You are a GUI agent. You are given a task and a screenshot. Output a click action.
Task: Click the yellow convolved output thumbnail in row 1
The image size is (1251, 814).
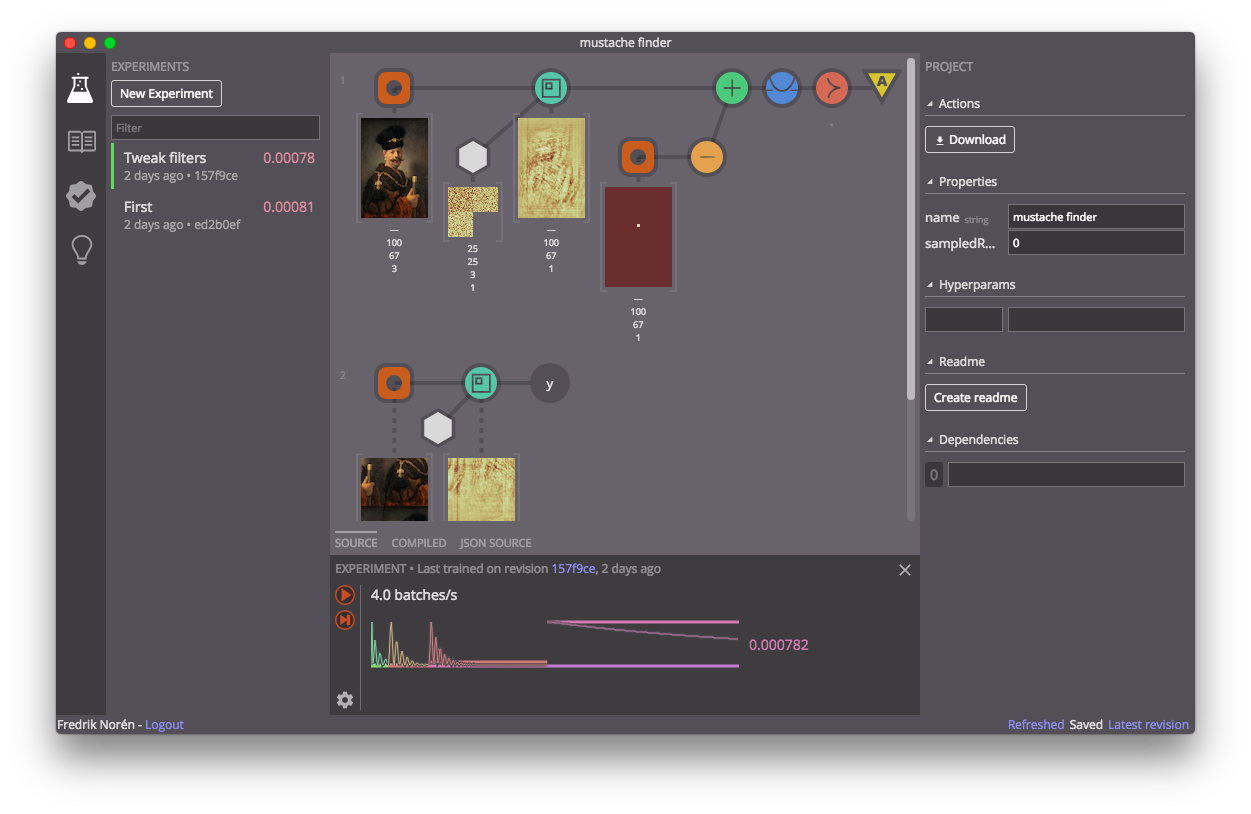551,168
